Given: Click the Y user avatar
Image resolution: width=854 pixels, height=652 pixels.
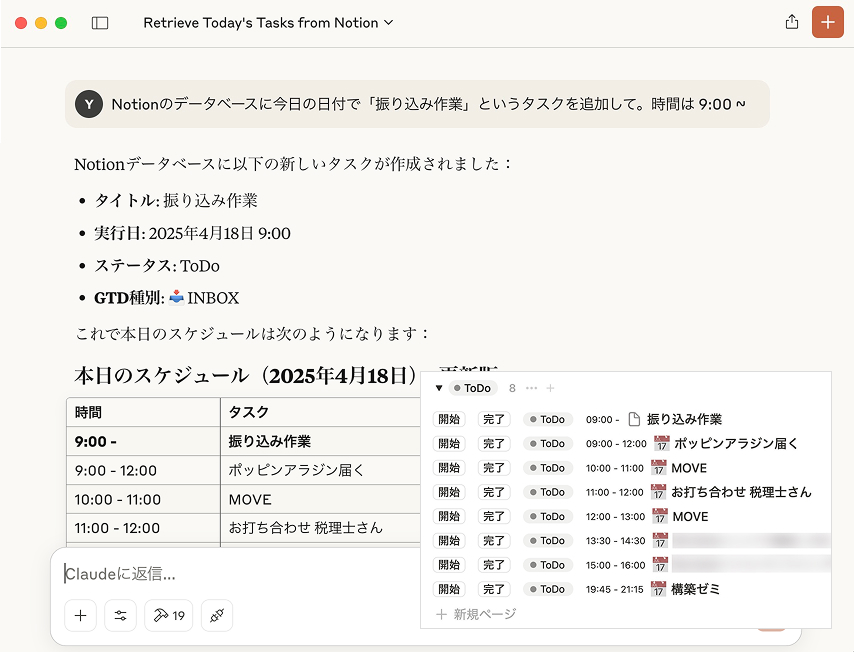Looking at the screenshot, I should coord(89,104).
